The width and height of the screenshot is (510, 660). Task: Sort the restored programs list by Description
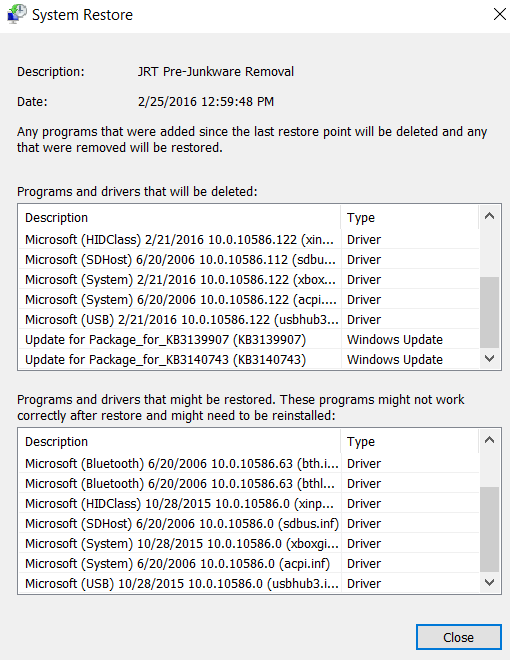coord(180,441)
